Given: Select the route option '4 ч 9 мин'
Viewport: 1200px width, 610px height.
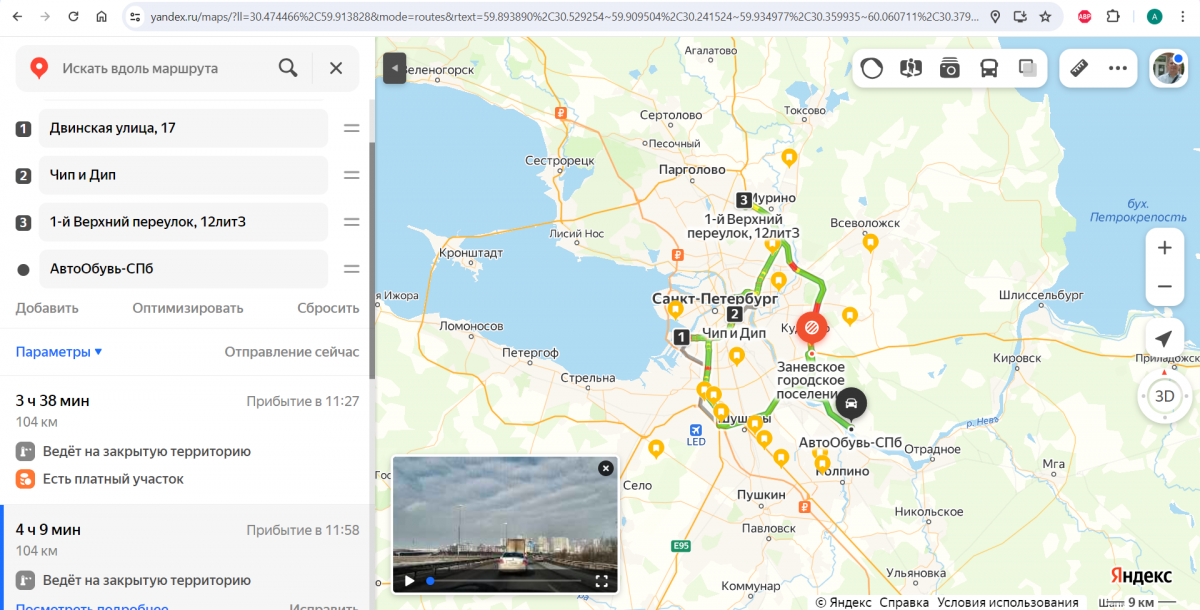Looking at the screenshot, I should tap(187, 557).
